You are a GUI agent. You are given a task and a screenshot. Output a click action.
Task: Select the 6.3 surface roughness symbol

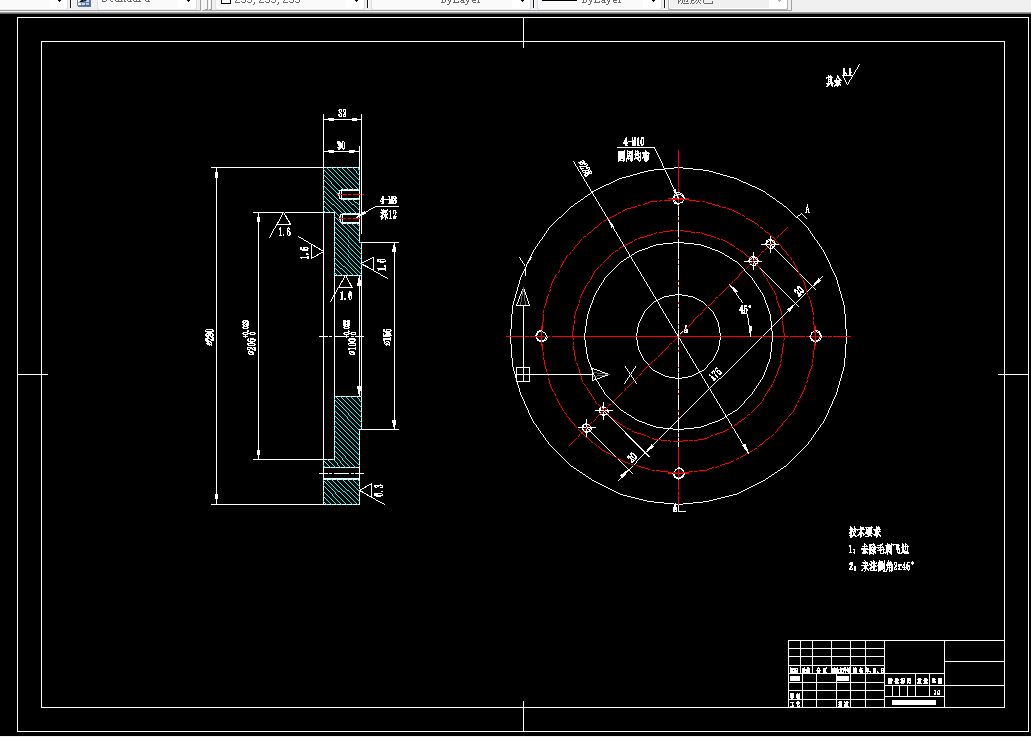click(372, 491)
